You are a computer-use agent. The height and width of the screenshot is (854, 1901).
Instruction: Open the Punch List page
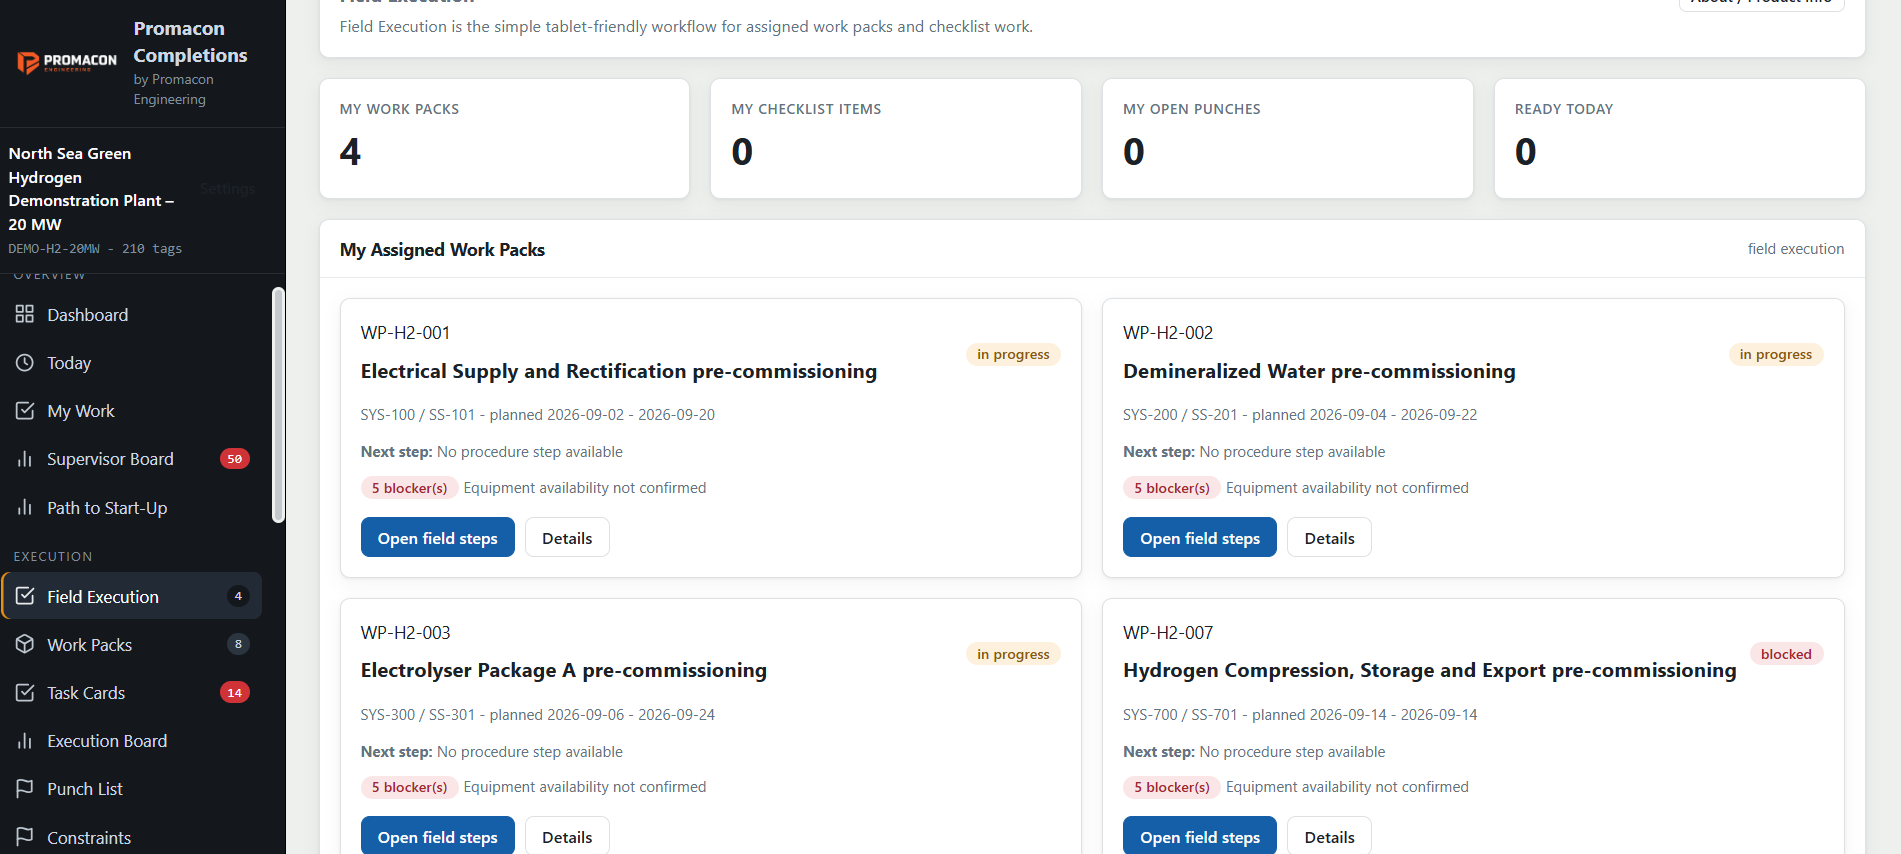[132, 788]
